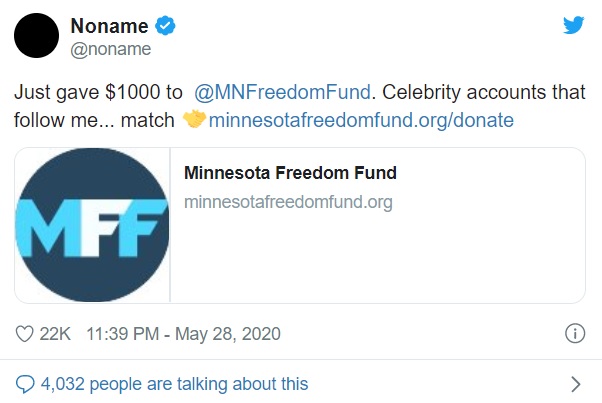The width and height of the screenshot is (602, 403).
Task: Click the Twitter bird logo
Action: (573, 26)
